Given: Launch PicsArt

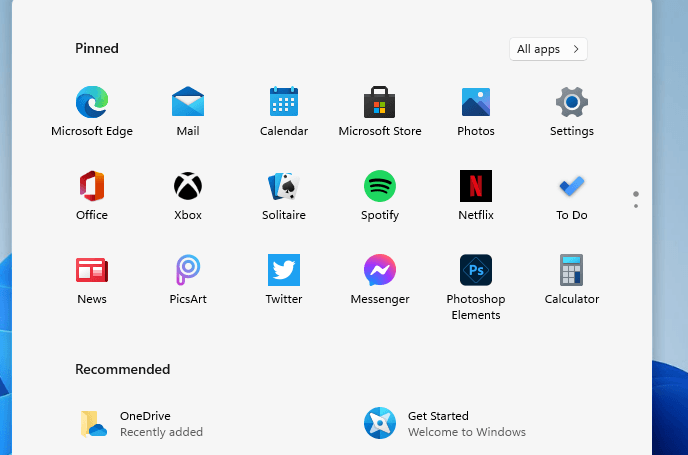Looking at the screenshot, I should tap(188, 280).
